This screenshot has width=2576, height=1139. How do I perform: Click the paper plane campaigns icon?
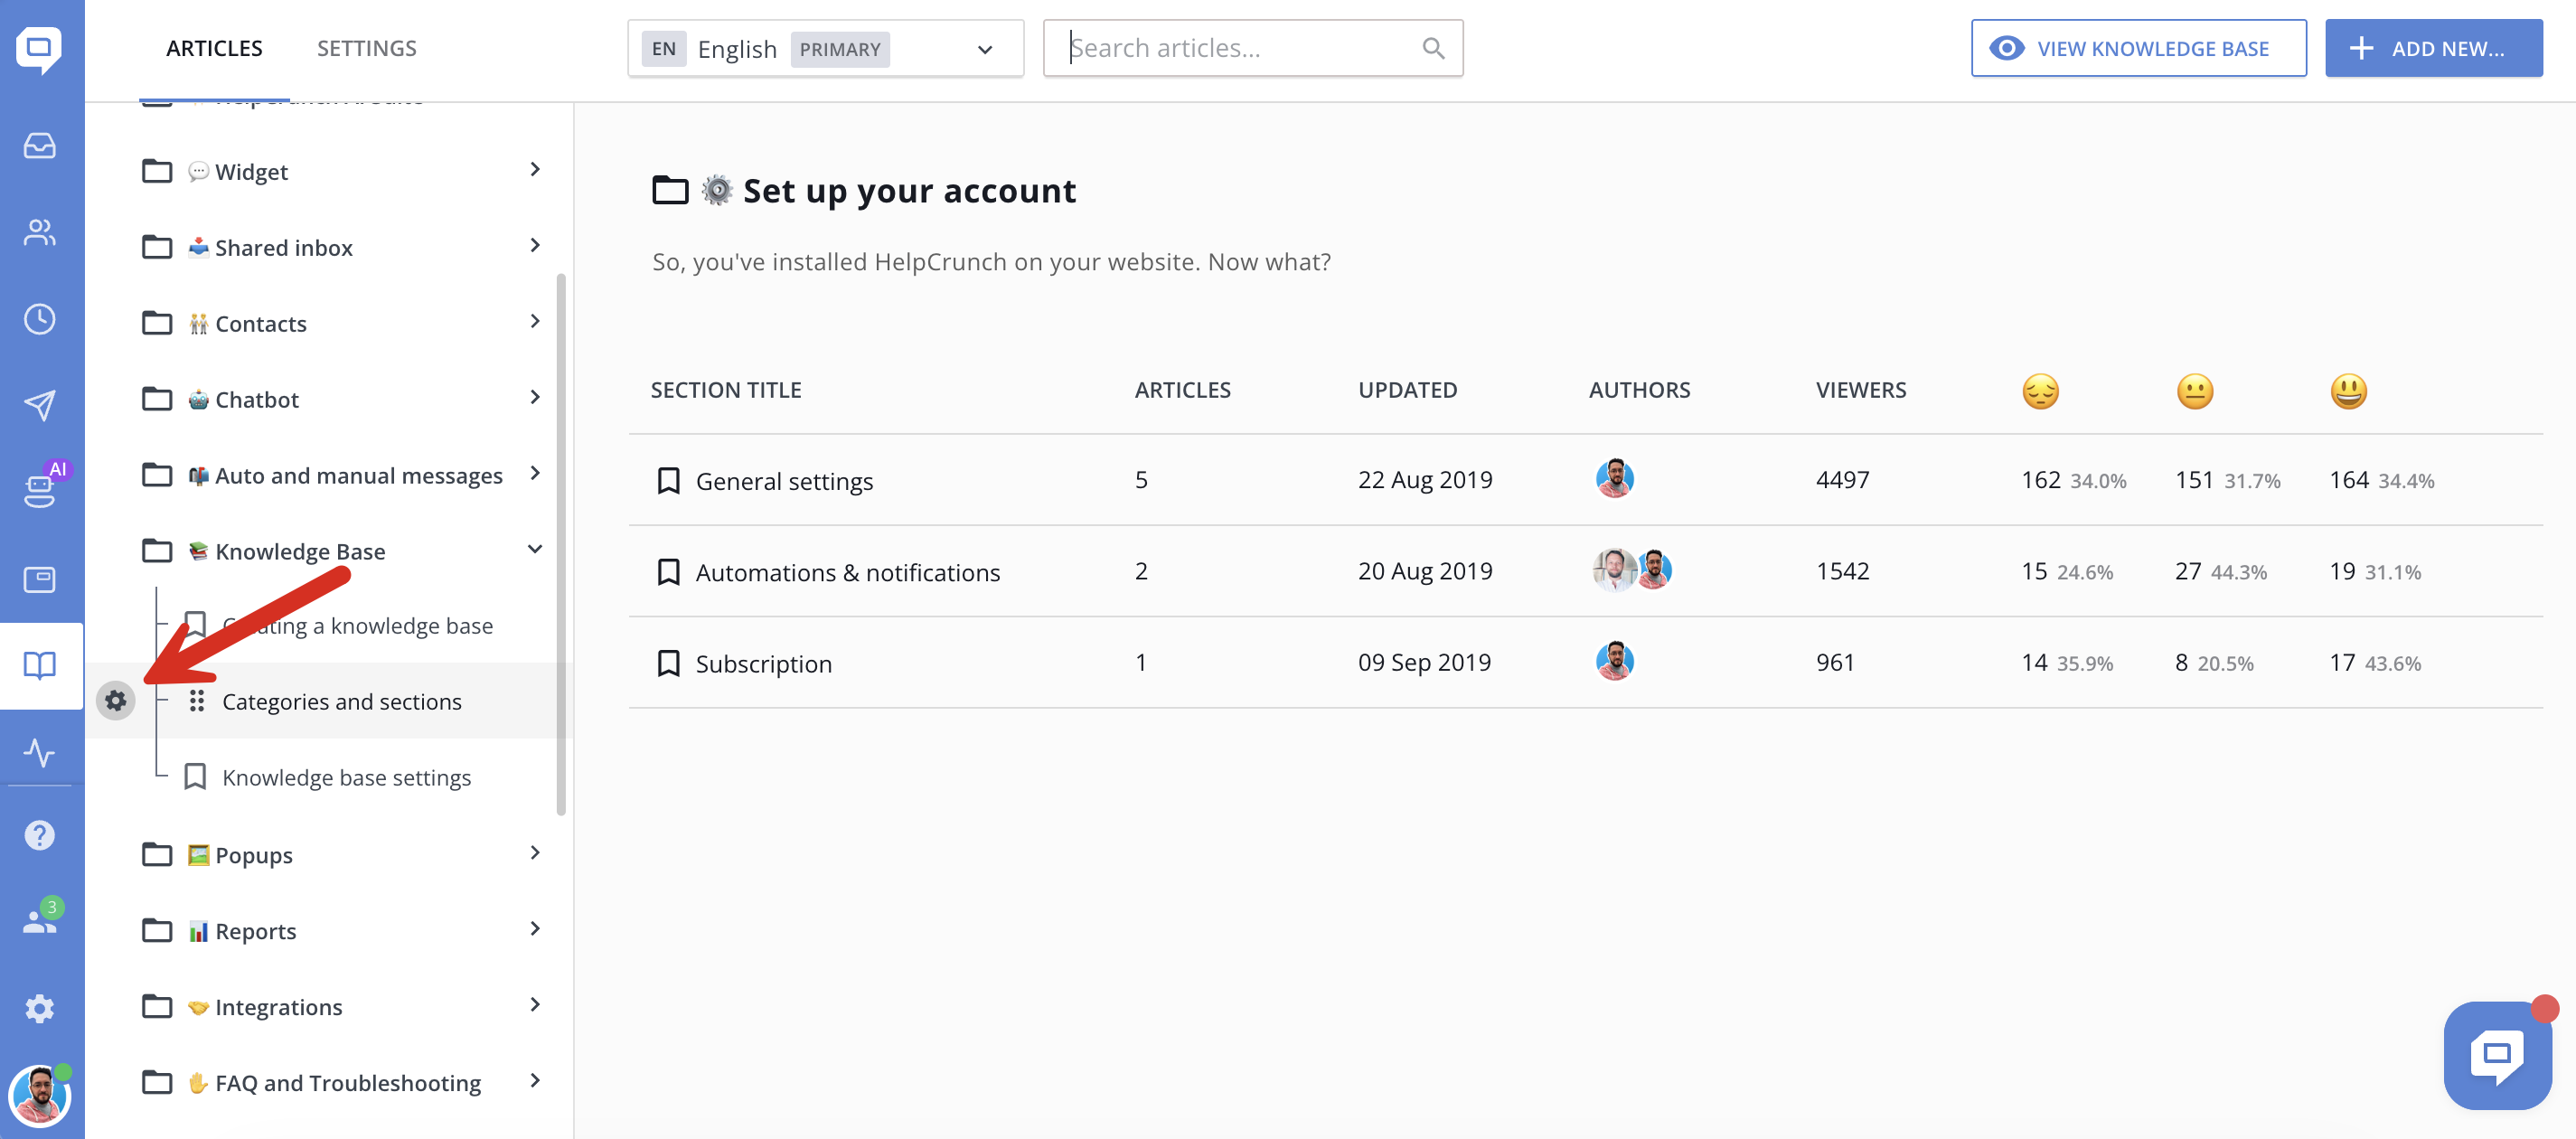point(40,405)
